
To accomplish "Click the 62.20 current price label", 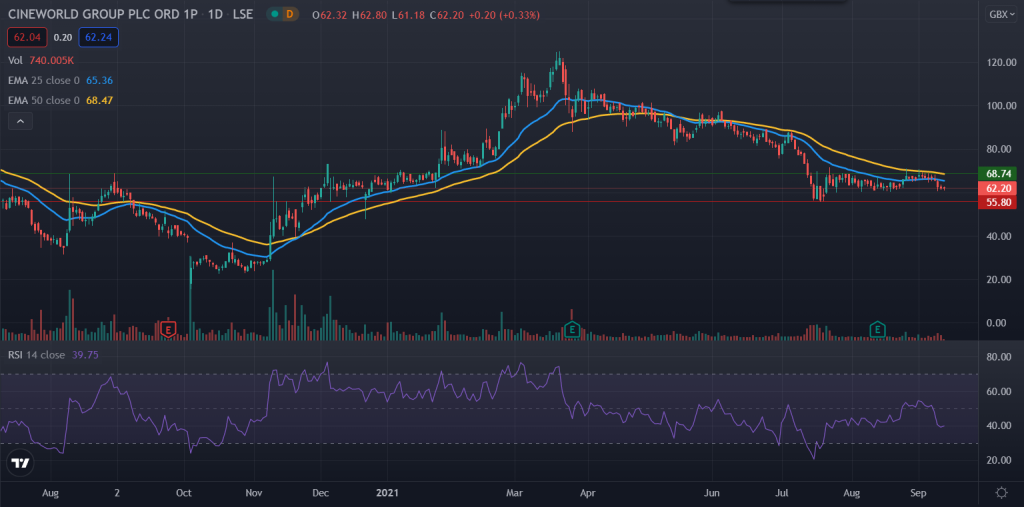I will (999, 188).
